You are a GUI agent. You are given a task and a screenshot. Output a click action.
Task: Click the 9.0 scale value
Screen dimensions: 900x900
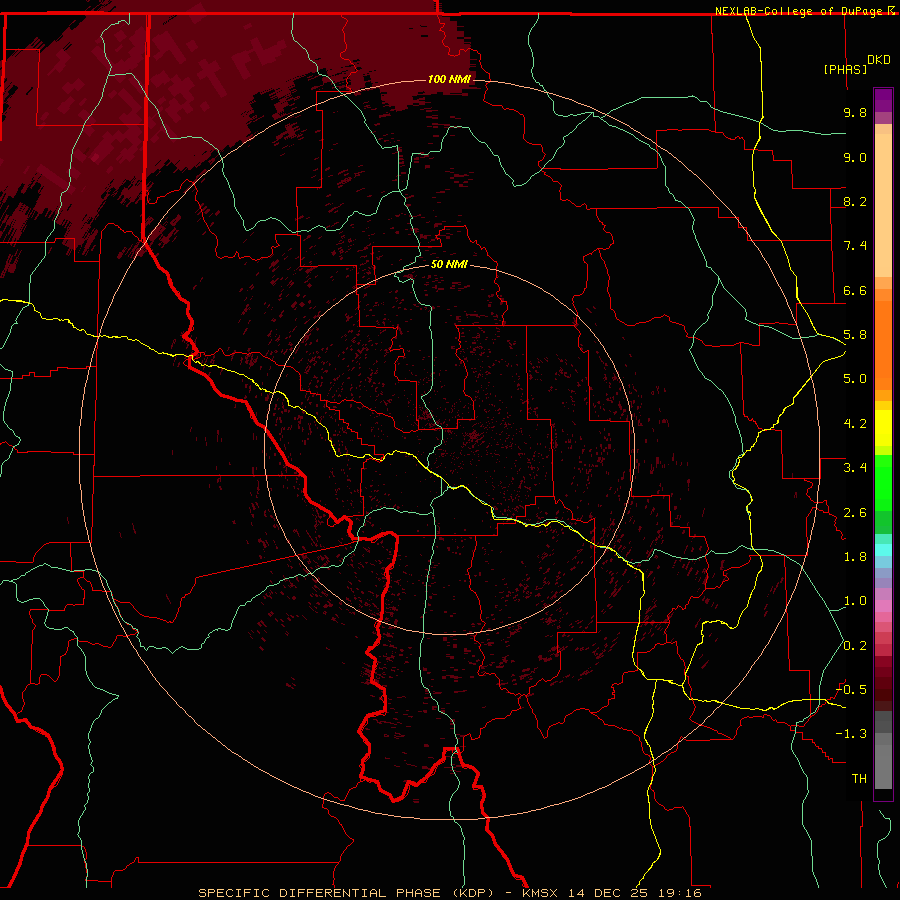pos(855,157)
